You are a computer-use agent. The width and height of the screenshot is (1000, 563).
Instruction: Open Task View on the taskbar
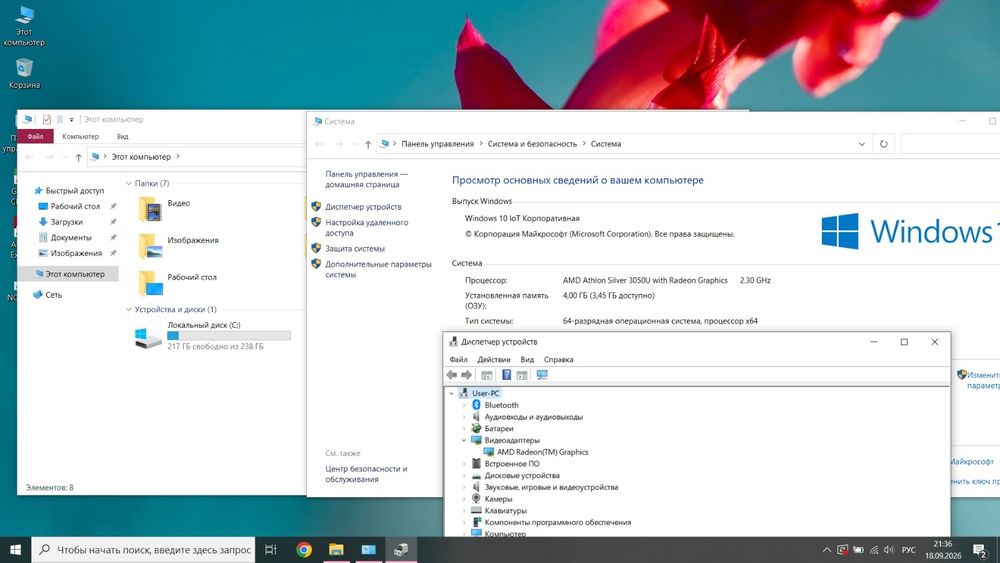point(270,550)
